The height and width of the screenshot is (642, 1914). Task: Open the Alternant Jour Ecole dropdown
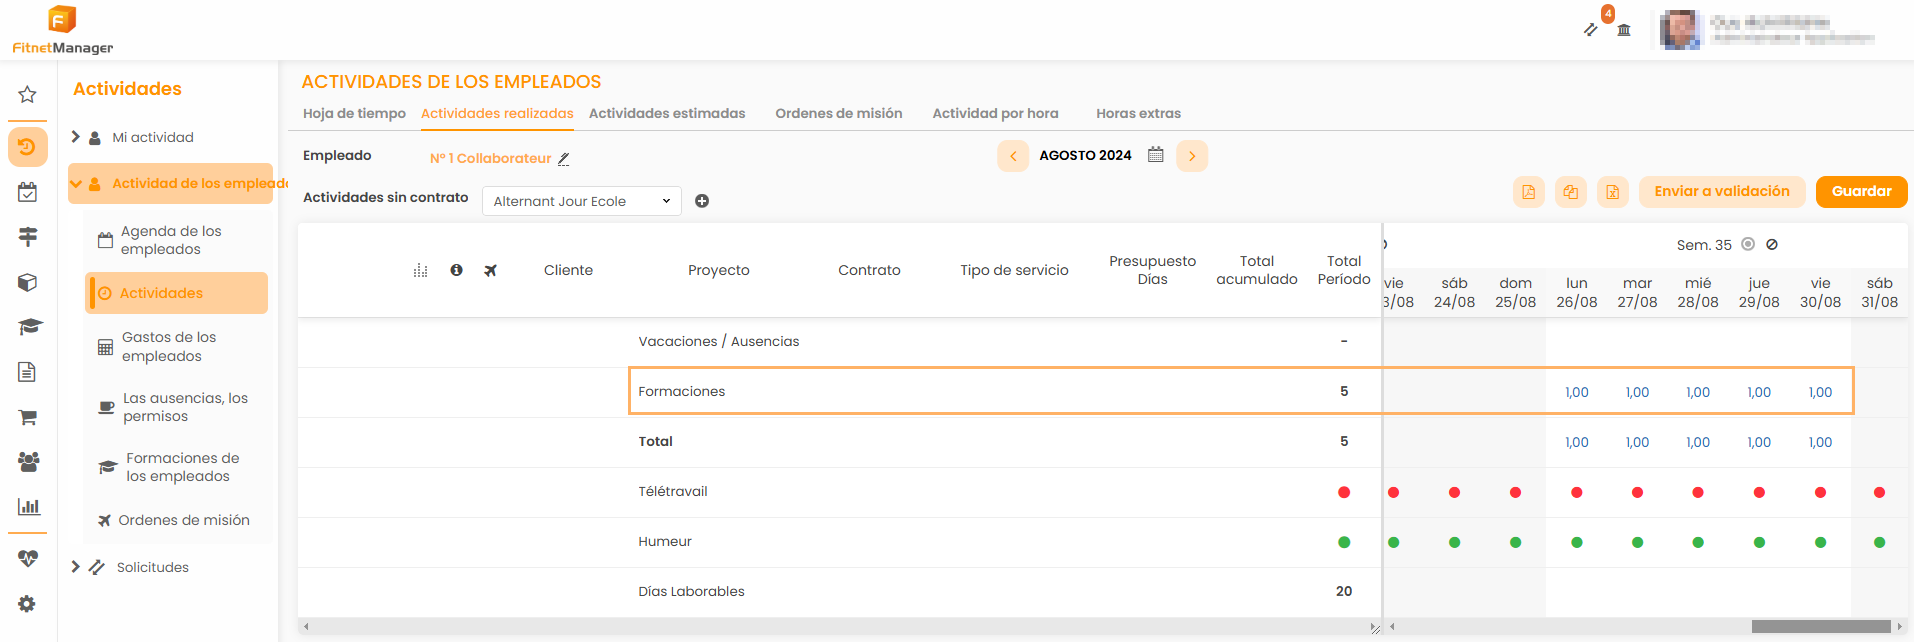pyautogui.click(x=581, y=201)
